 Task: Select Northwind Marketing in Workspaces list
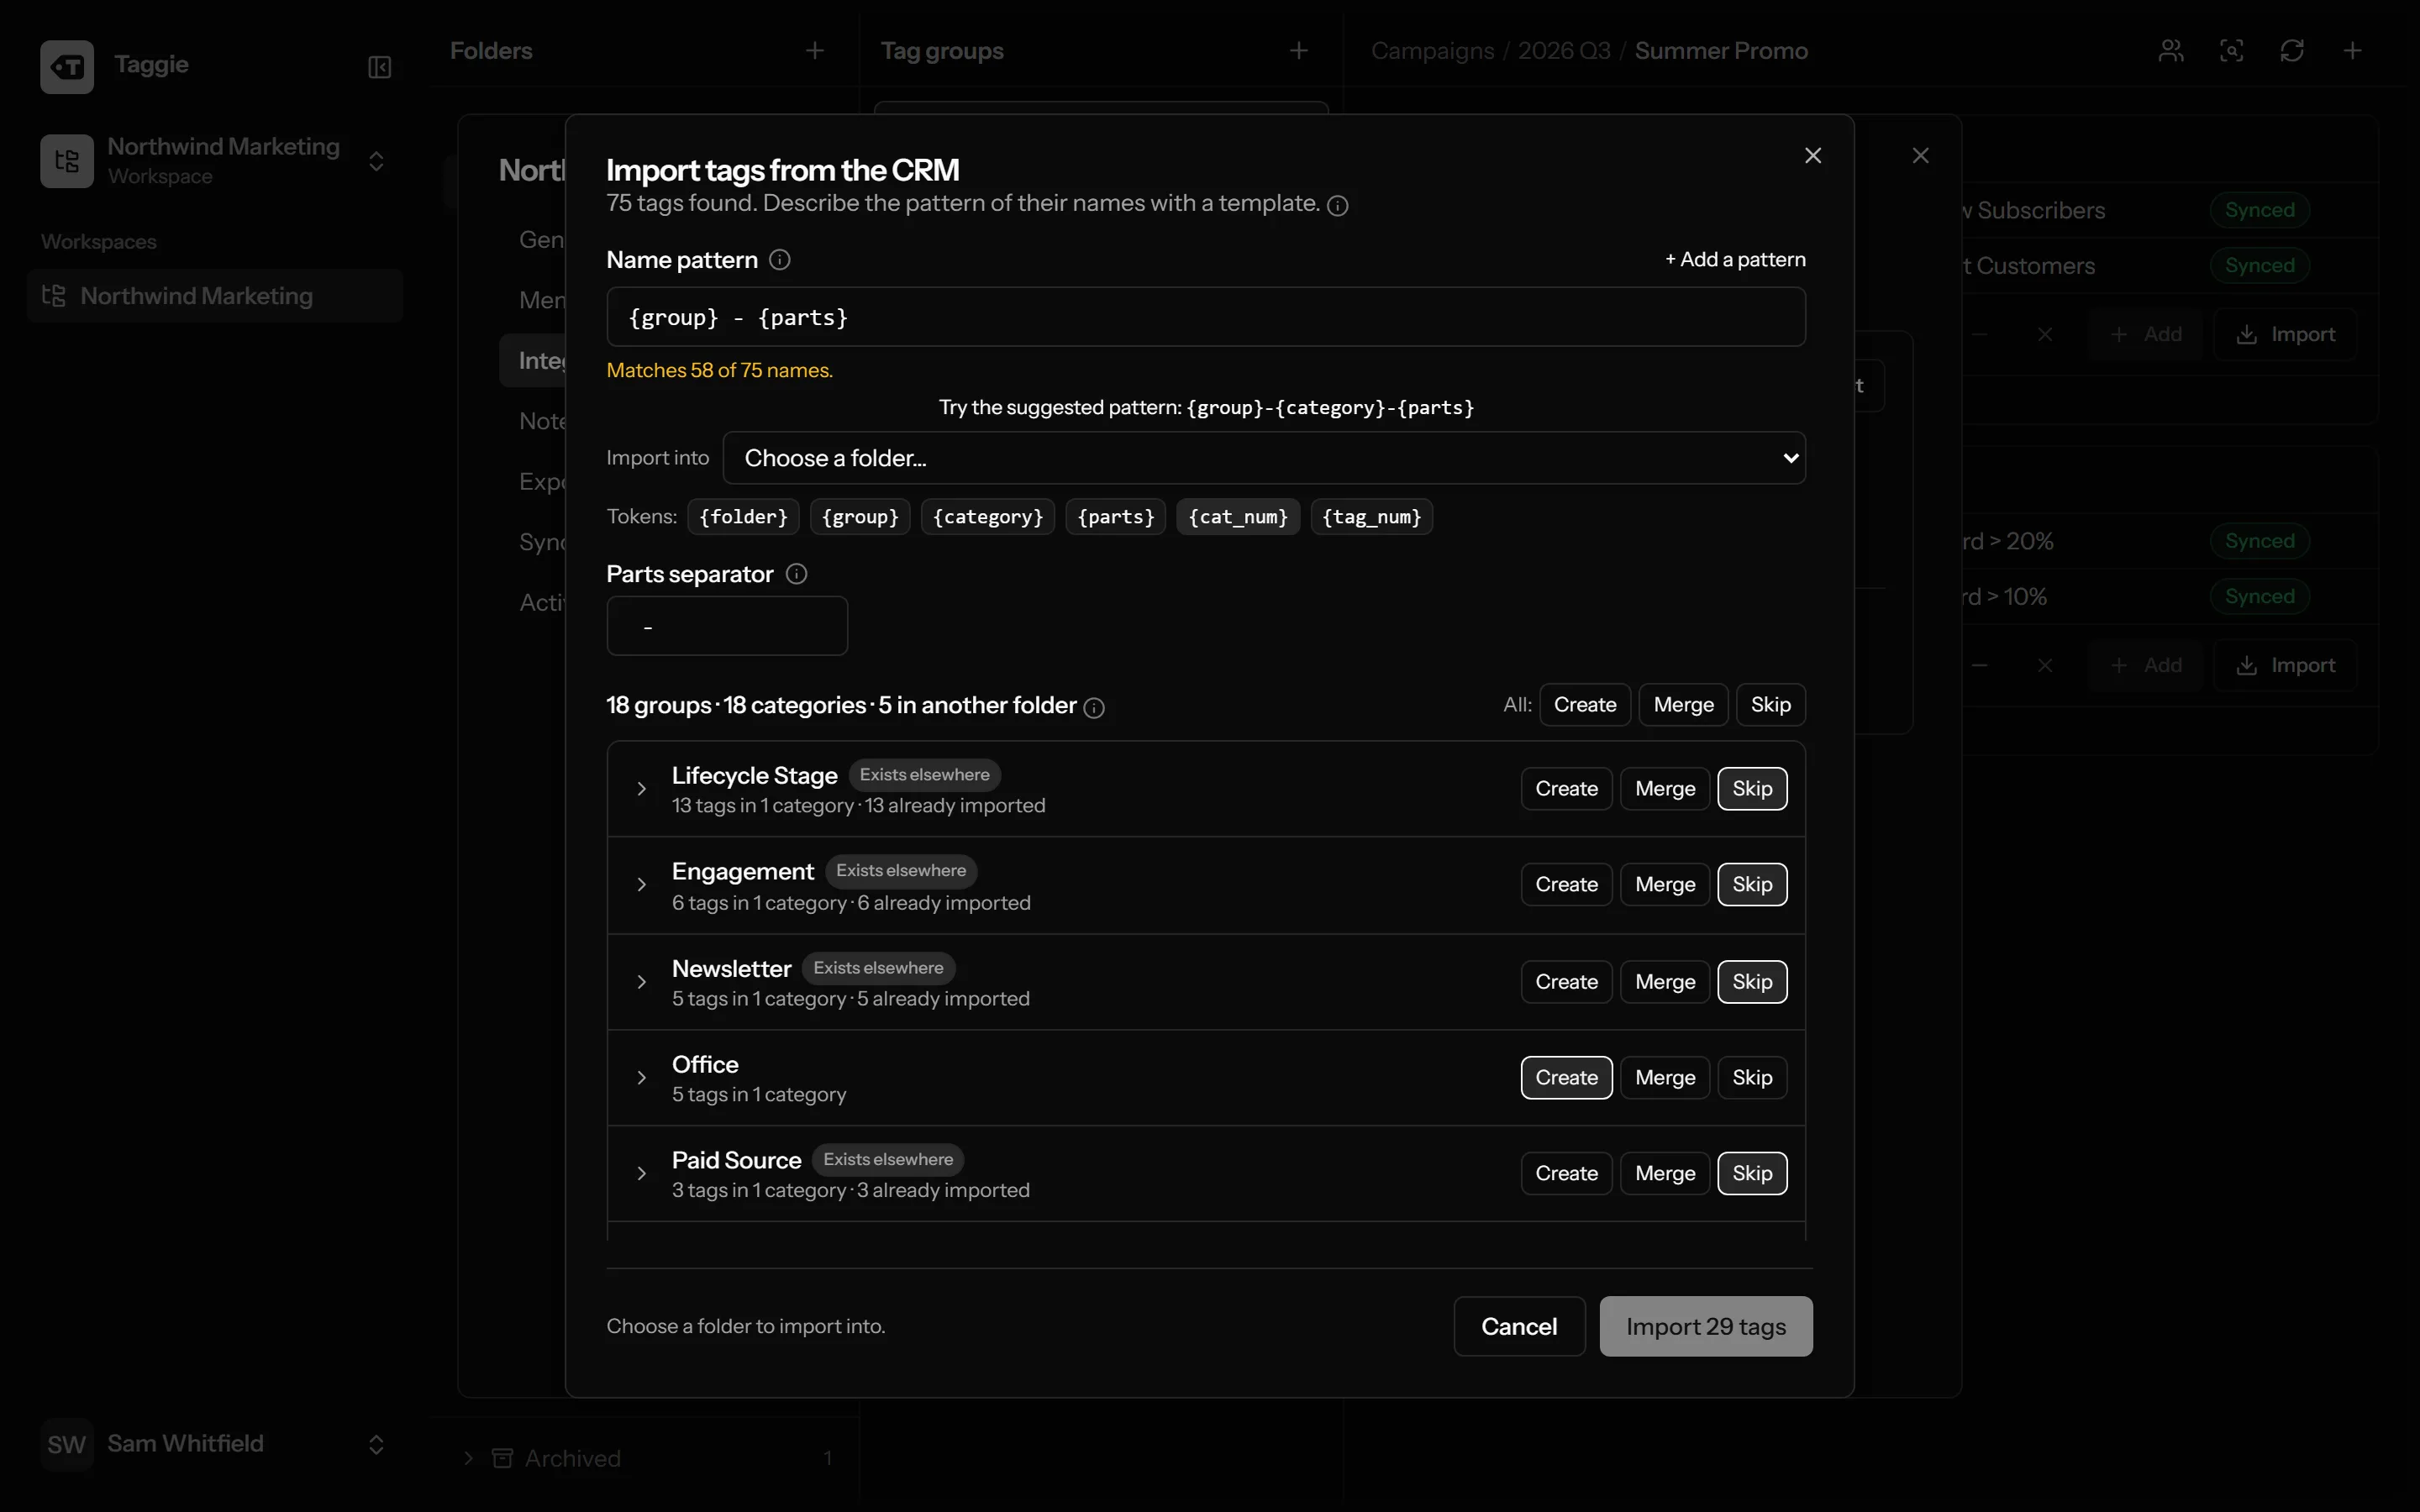tap(215, 296)
